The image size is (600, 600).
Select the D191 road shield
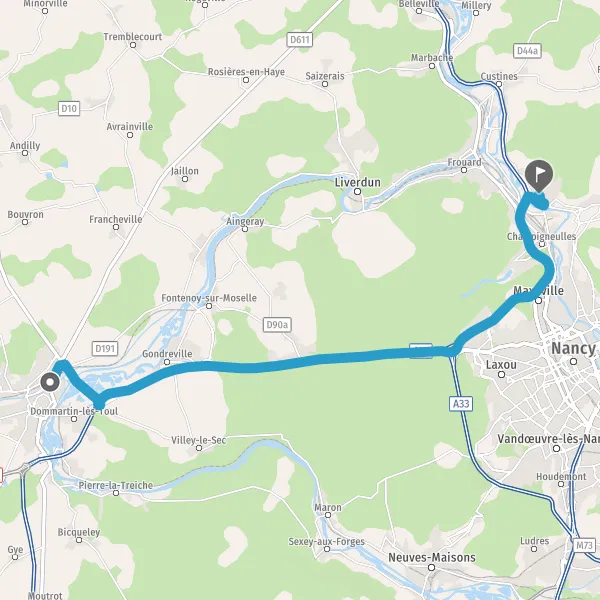[x=105, y=349]
